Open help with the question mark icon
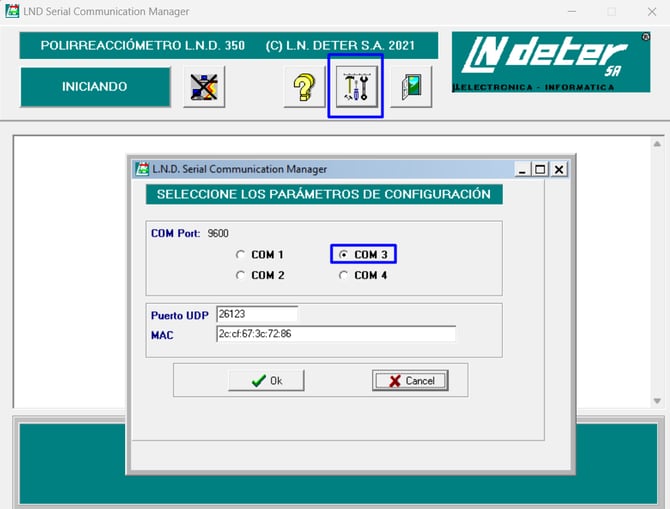670x509 pixels. (x=303, y=87)
